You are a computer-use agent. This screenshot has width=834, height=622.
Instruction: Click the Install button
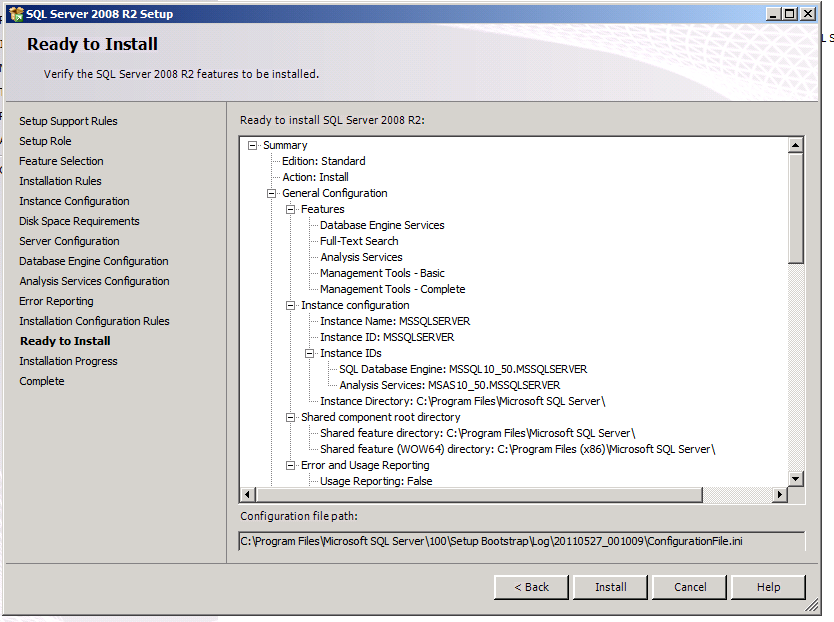pos(610,587)
